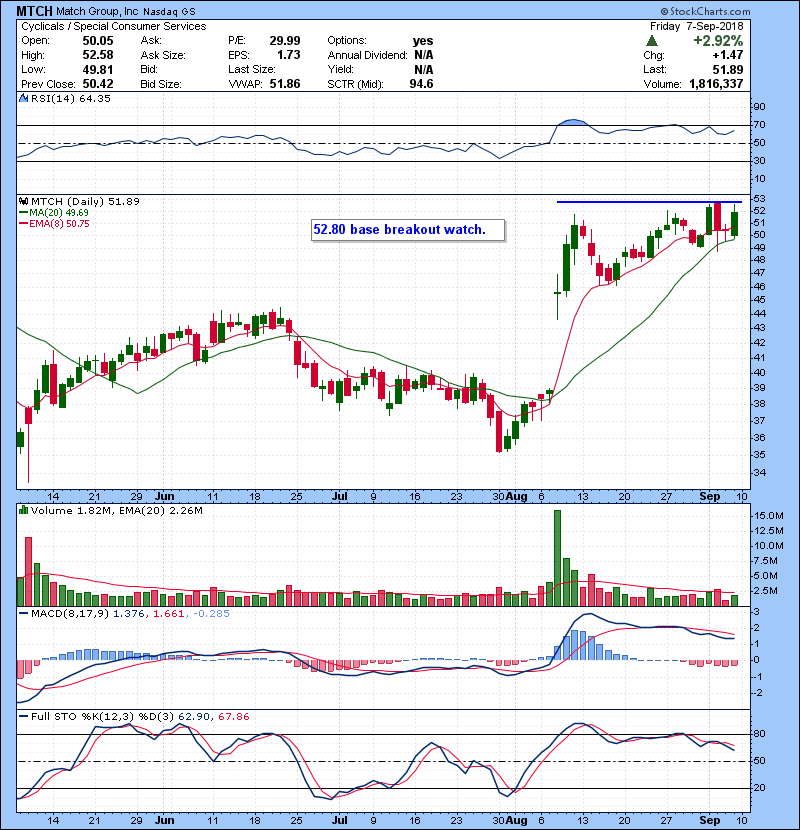Click the Prev Close value 50.42
800x830 pixels.
tap(98, 84)
